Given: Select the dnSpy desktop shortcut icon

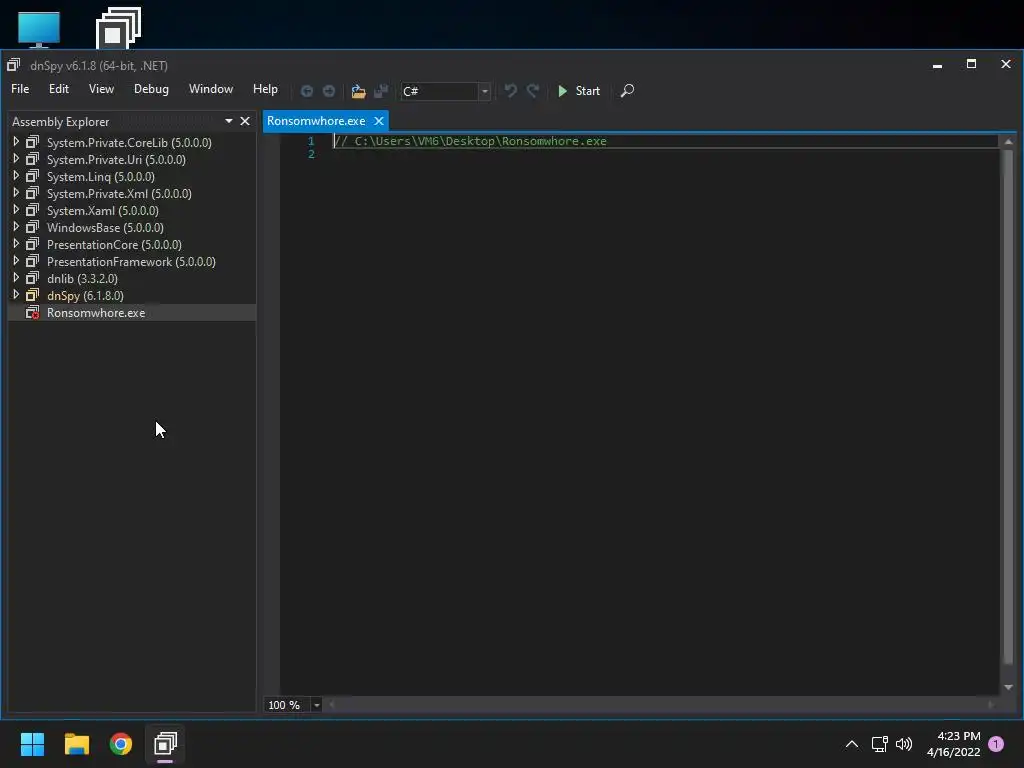Looking at the screenshot, I should (x=118, y=28).
